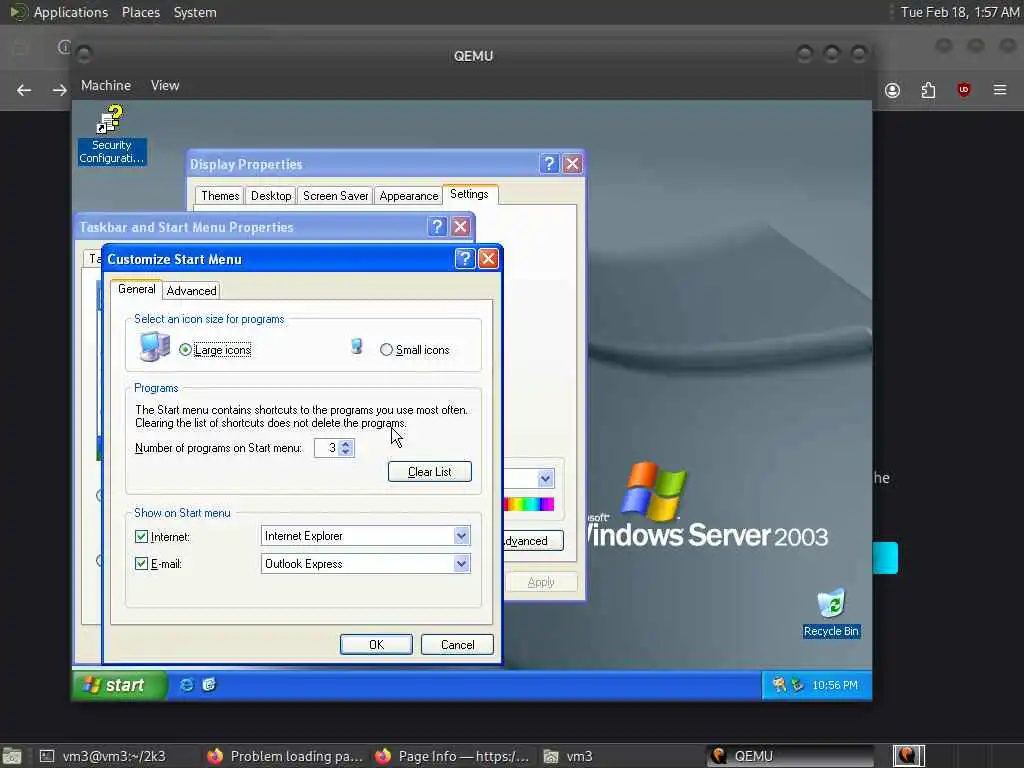Open the browser extensions puzzle icon
1024x768 pixels.
coord(928,90)
